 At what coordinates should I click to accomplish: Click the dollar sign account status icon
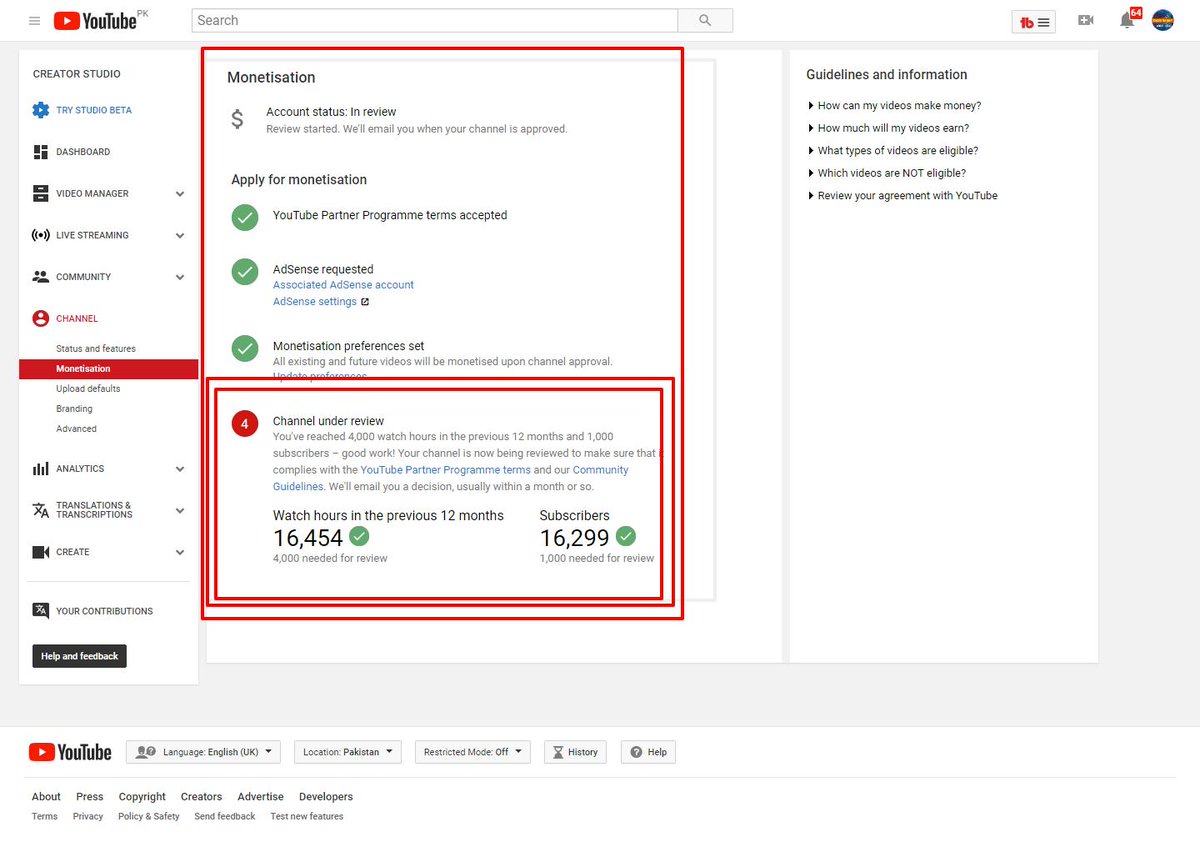tap(237, 120)
